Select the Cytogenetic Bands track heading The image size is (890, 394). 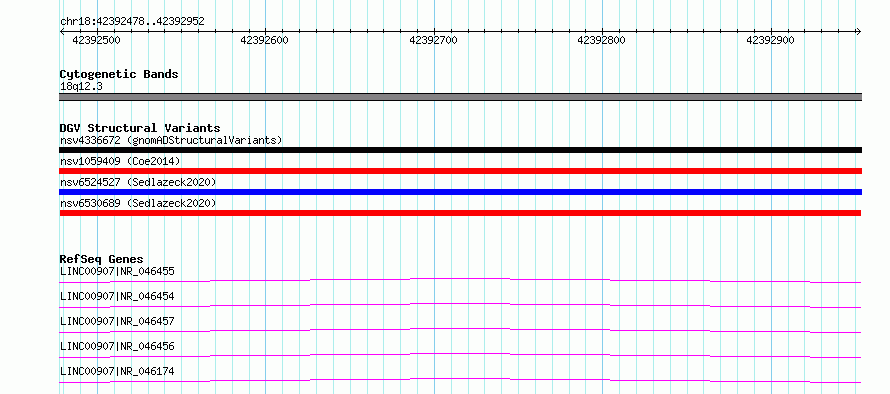pyautogui.click(x=119, y=74)
